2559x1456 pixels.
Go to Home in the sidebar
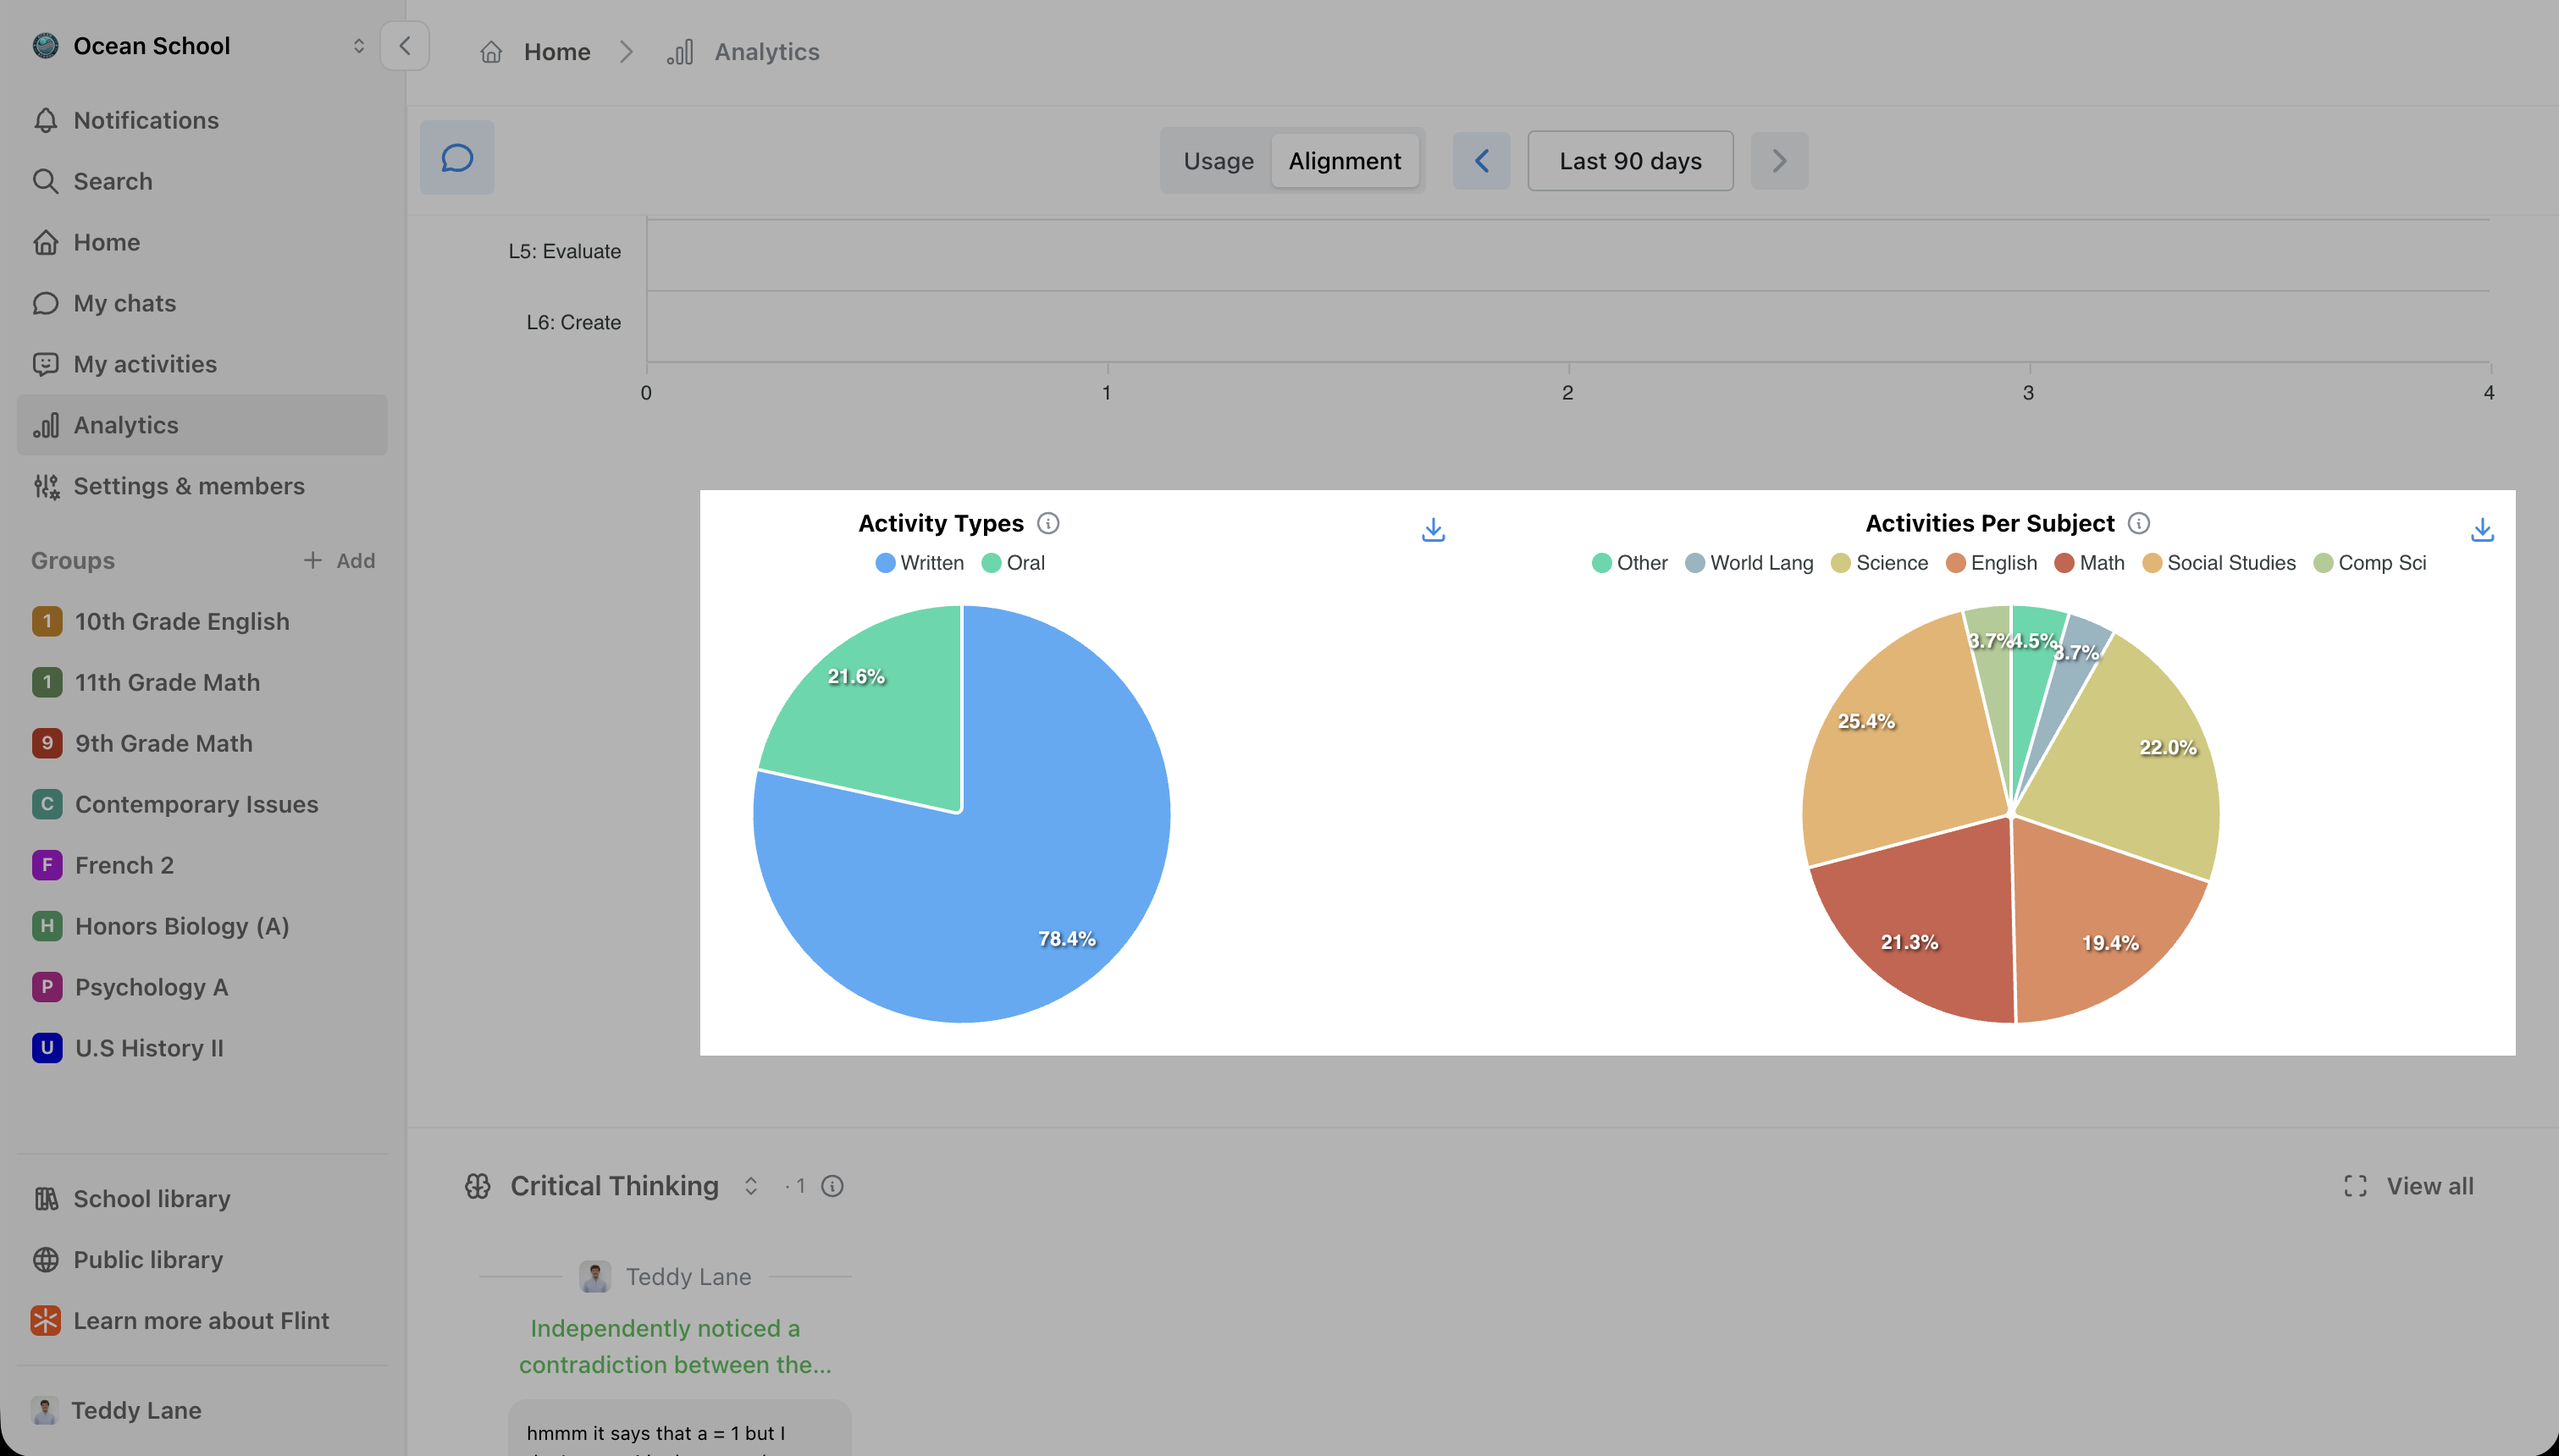[202, 242]
